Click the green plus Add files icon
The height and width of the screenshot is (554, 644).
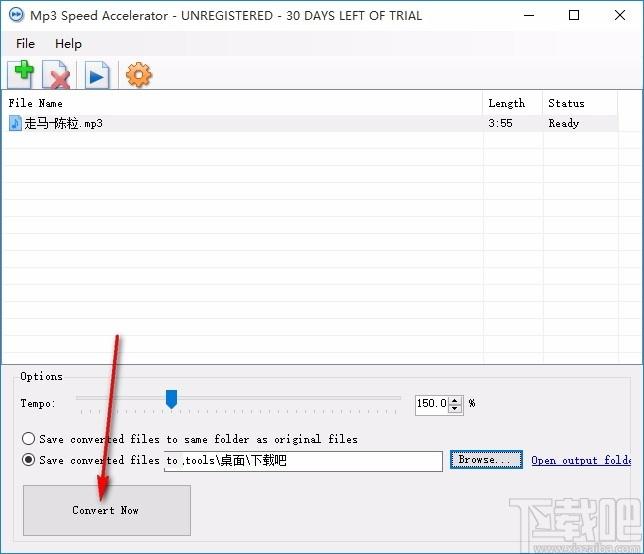point(21,74)
